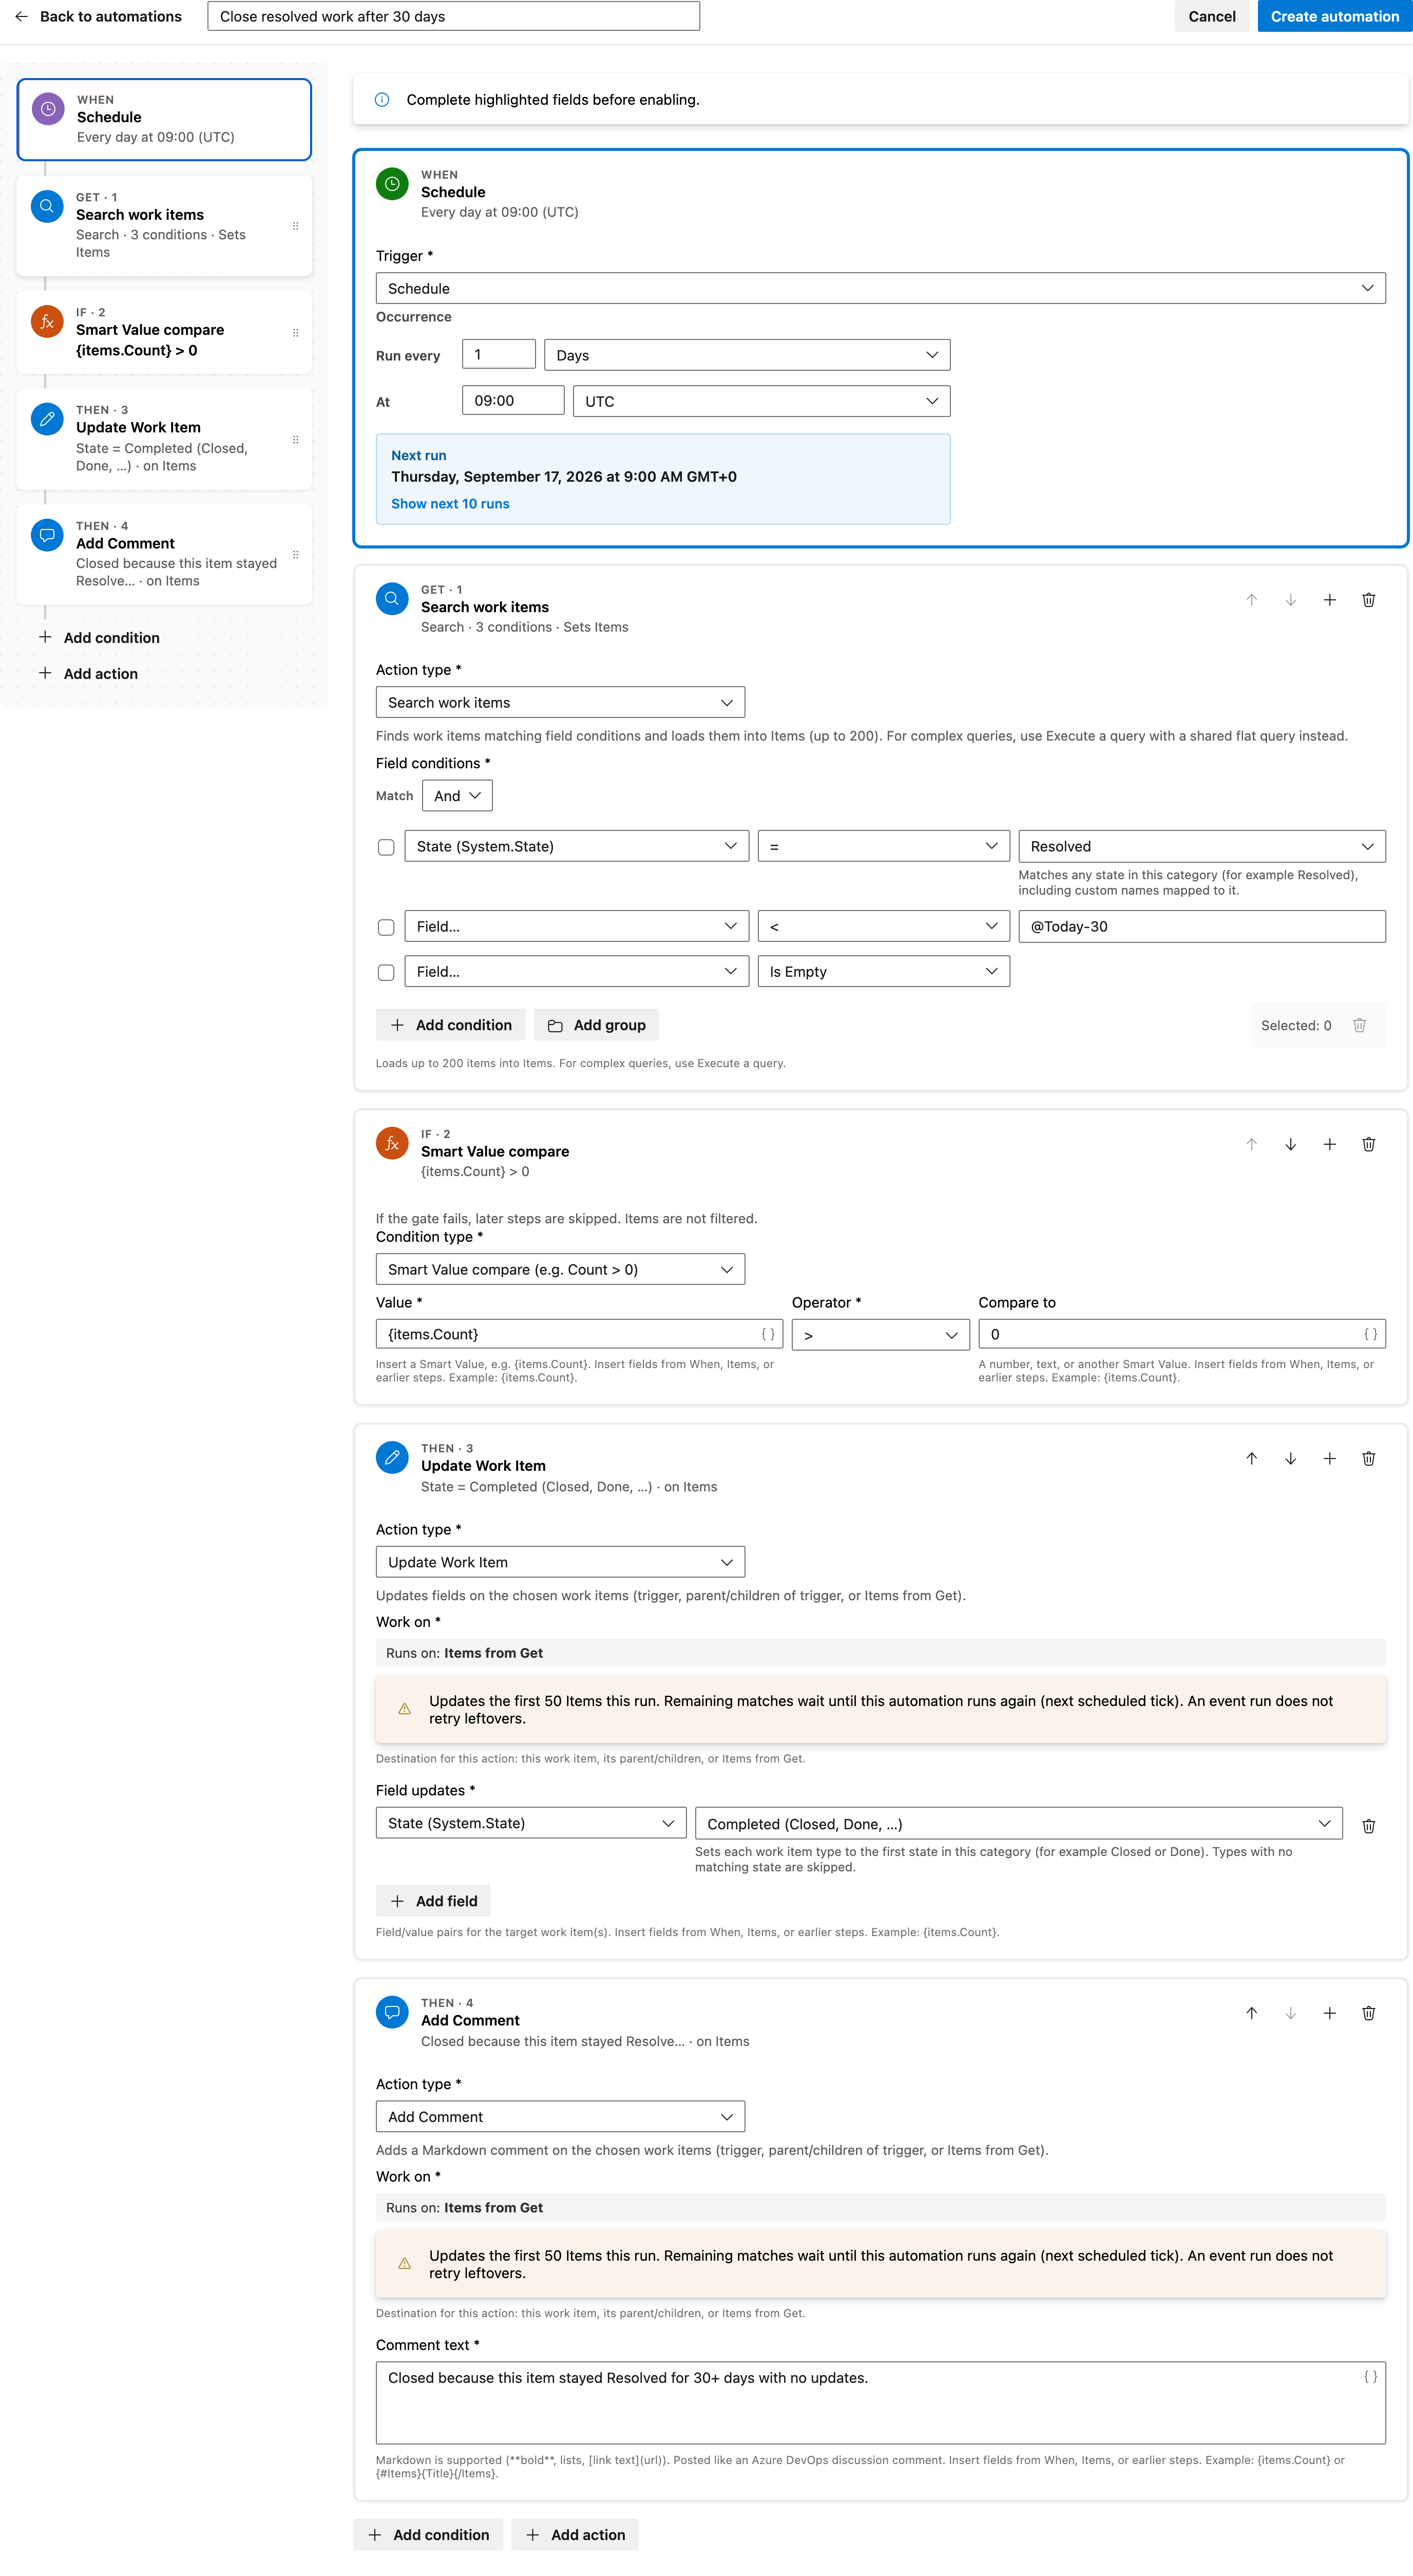Click the 09:00 time field
The height and width of the screenshot is (2576, 1413).
click(513, 401)
